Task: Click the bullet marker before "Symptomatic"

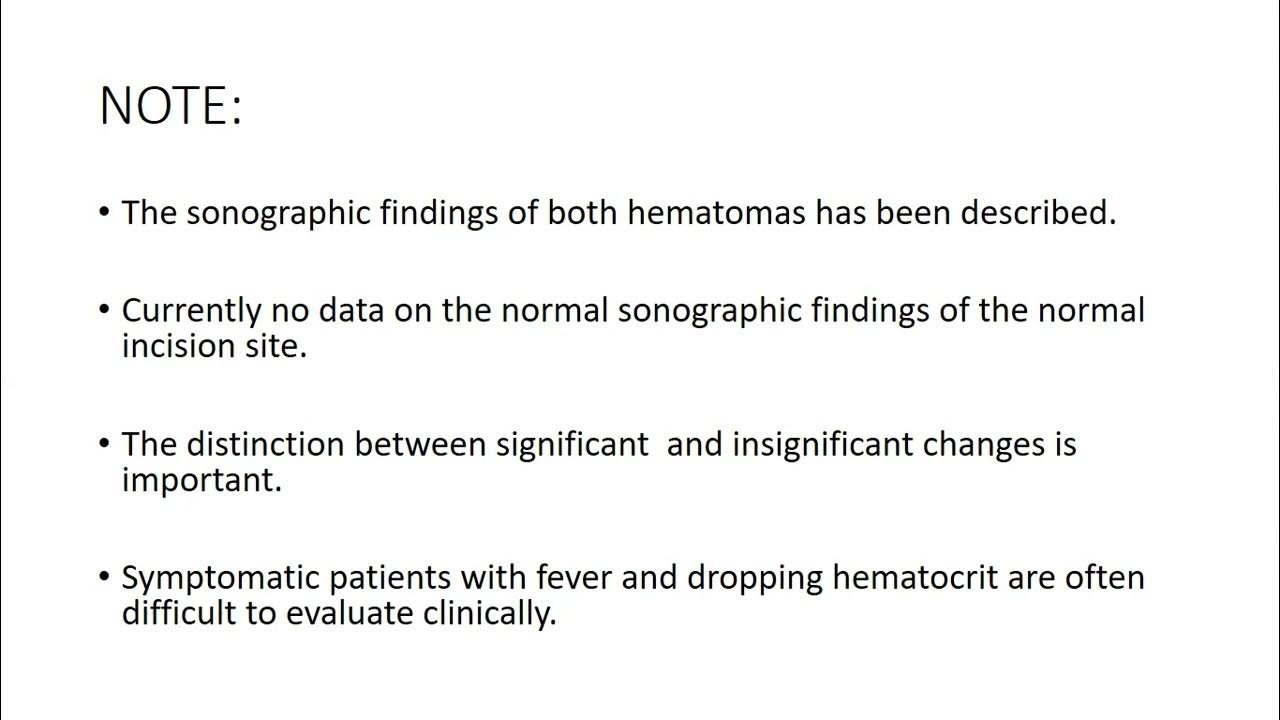Action: (106, 577)
